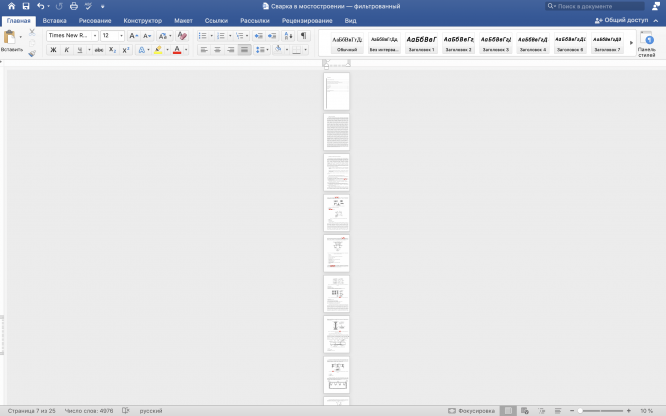Viewport: 666px width, 416px height.
Task: Increase the paragraph indent
Action: (x=272, y=36)
